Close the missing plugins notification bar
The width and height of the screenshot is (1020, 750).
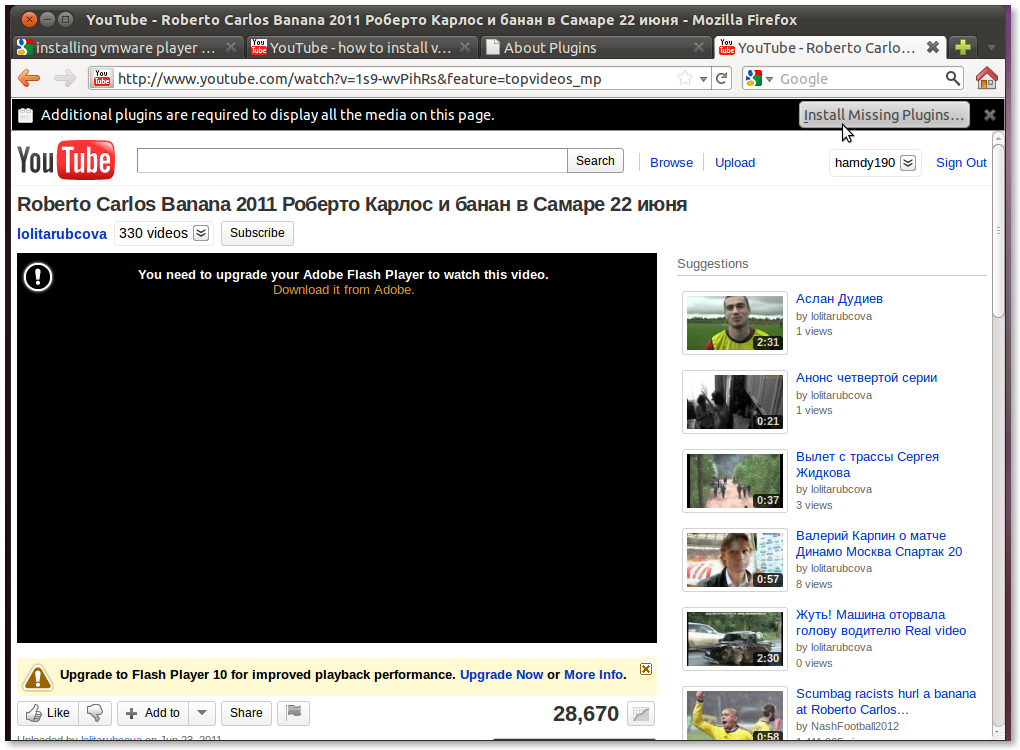click(x=989, y=115)
